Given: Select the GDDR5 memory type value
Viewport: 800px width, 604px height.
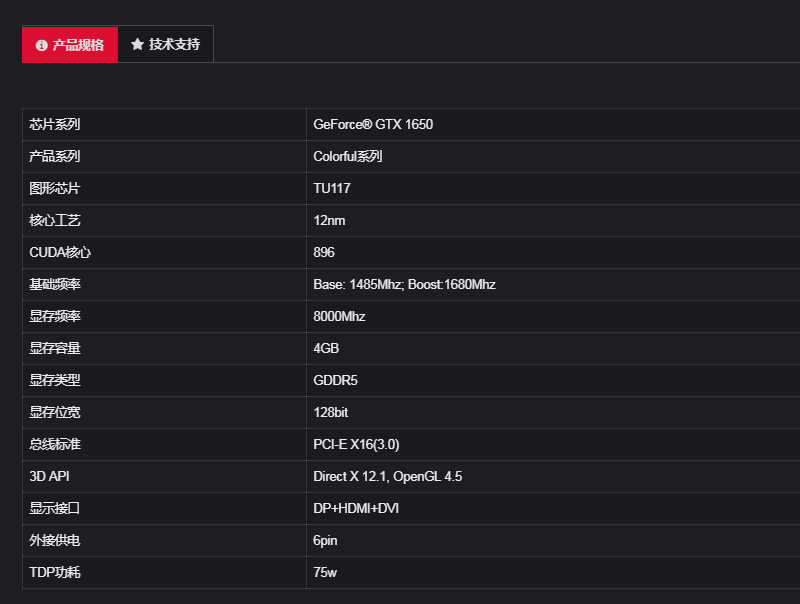Looking at the screenshot, I should pos(336,380).
